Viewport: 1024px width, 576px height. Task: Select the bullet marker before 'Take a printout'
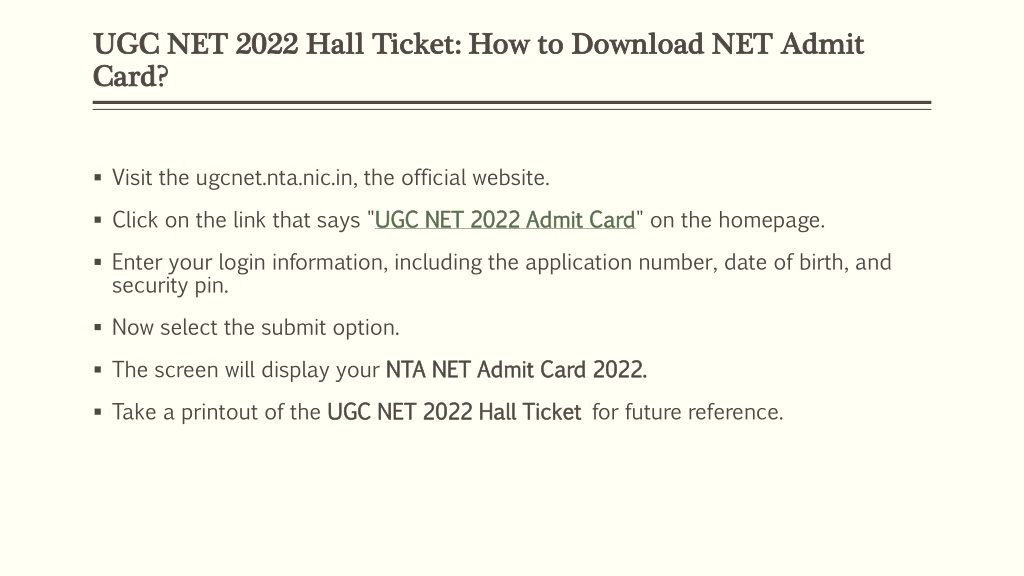(x=98, y=412)
